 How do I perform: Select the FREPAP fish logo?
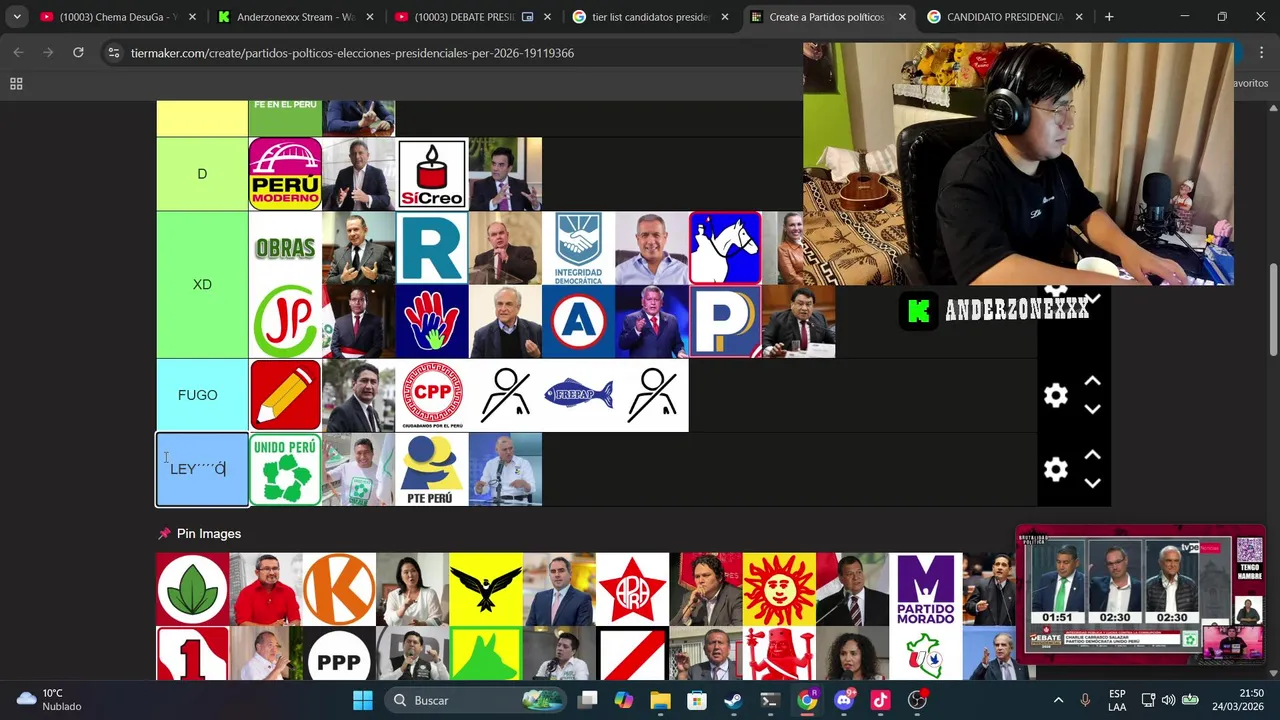coord(578,395)
